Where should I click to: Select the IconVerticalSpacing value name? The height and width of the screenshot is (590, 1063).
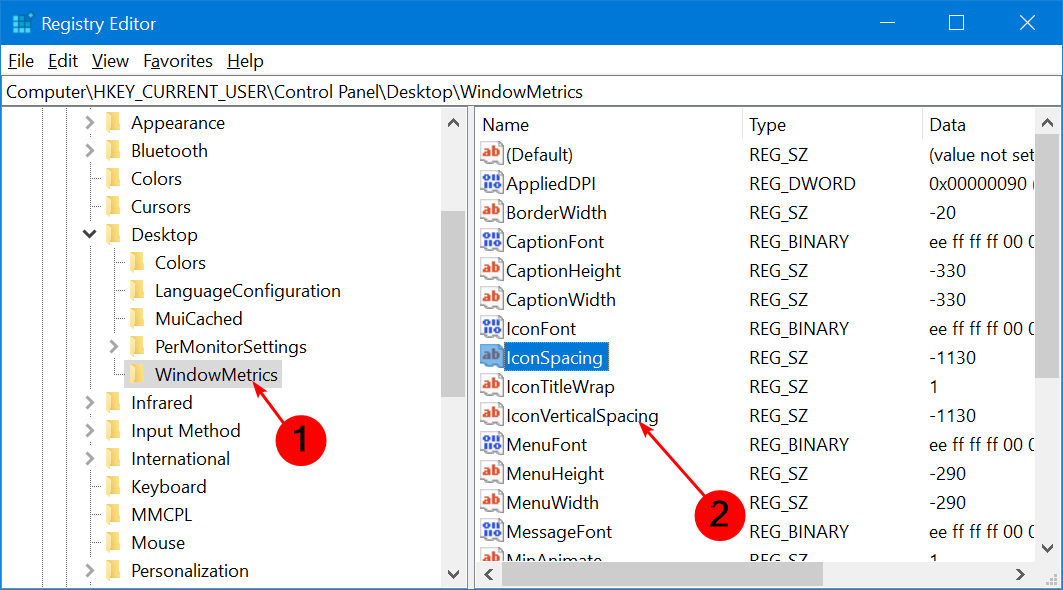582,415
